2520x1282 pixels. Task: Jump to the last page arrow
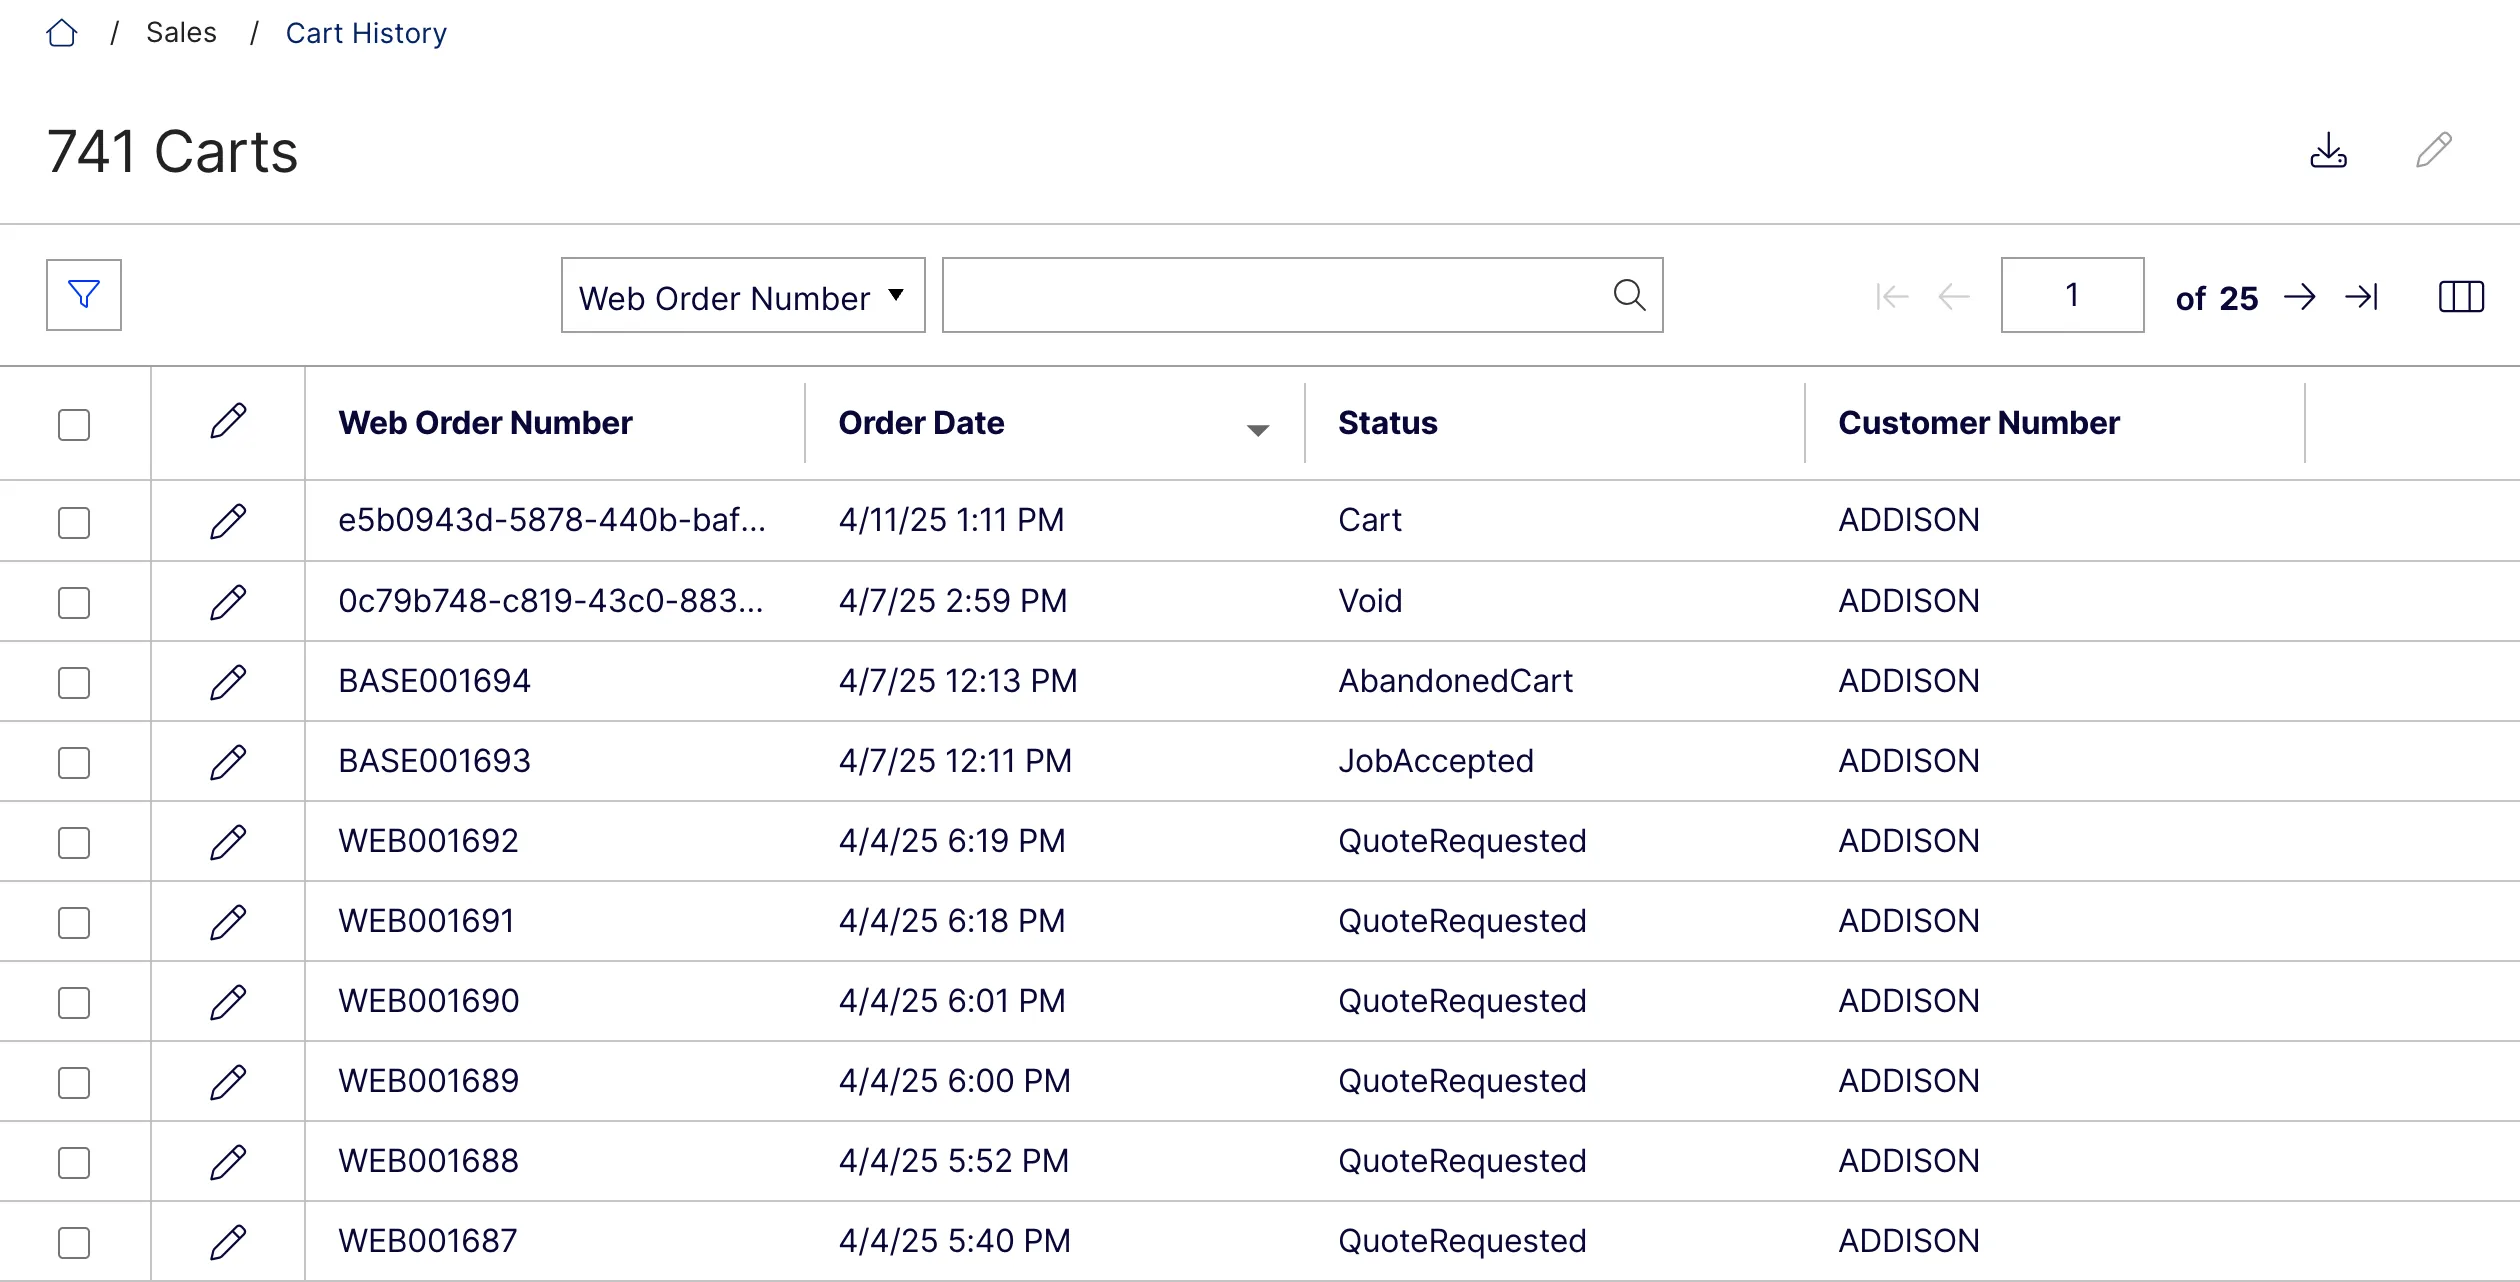(x=2361, y=297)
